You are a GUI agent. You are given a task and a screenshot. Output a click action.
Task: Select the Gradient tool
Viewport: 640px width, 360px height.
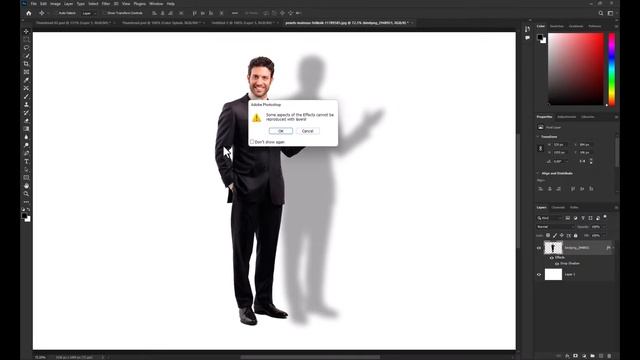coord(27,129)
